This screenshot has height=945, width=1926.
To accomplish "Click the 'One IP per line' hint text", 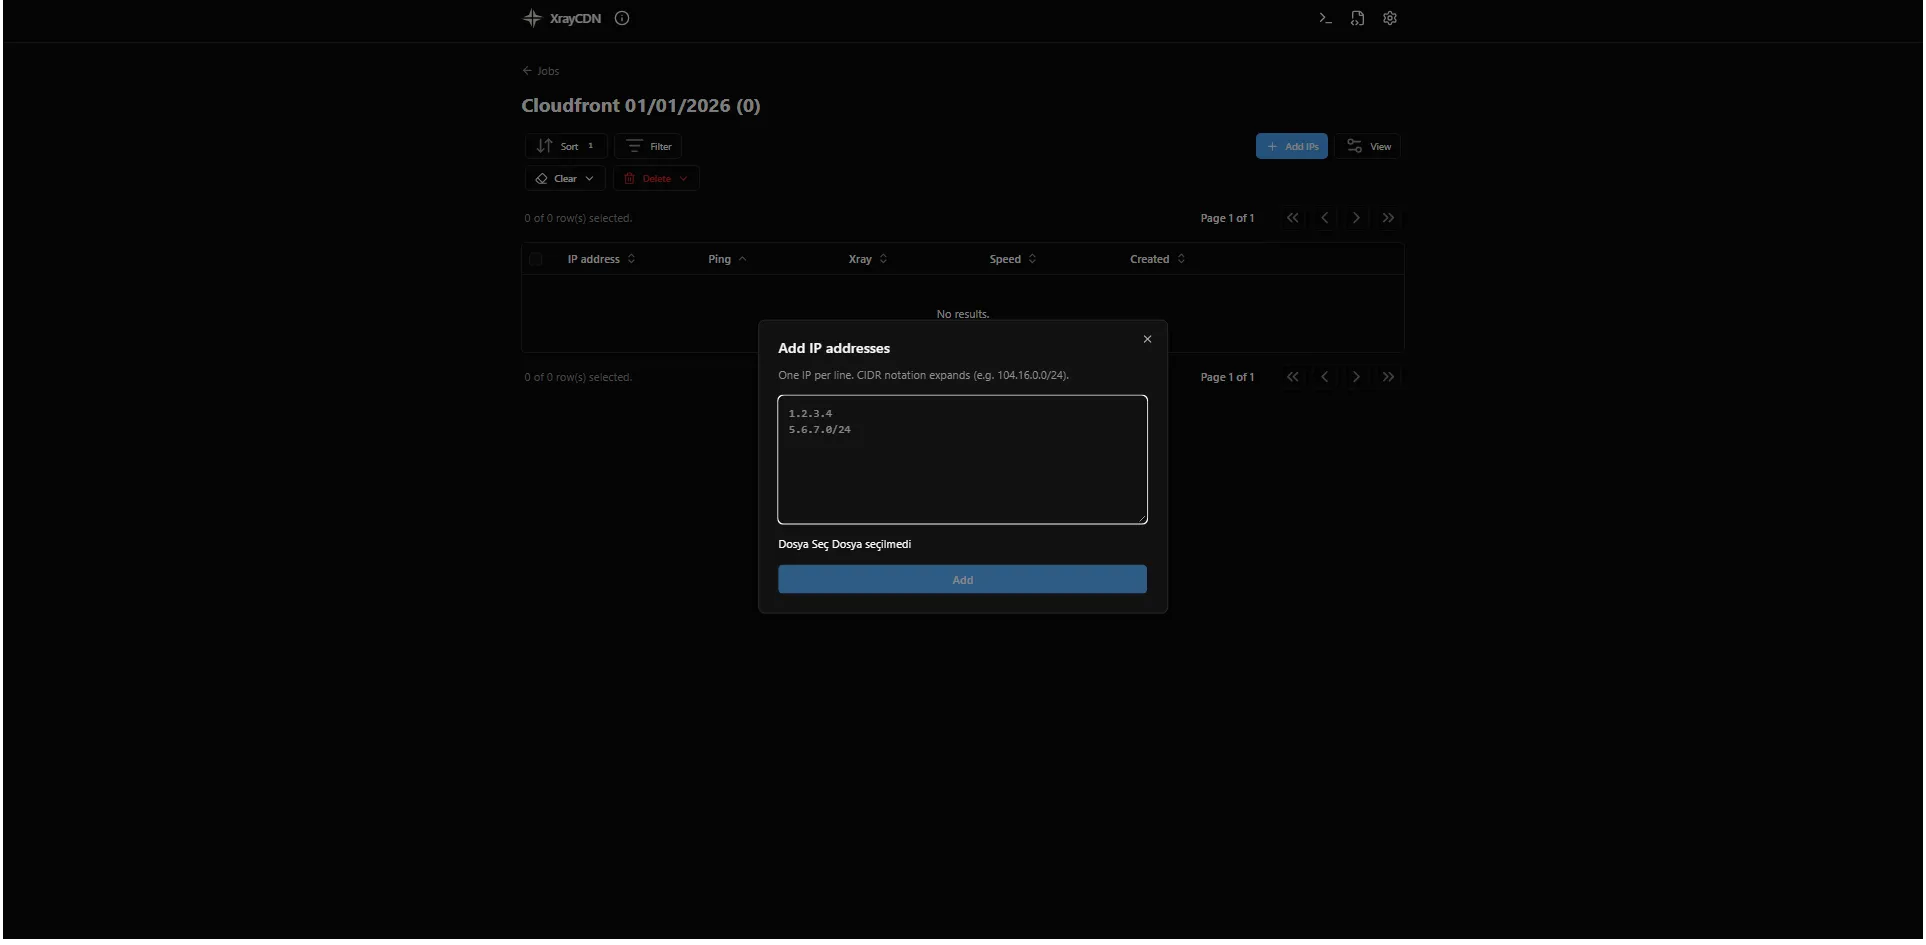I will pyautogui.click(x=923, y=375).
